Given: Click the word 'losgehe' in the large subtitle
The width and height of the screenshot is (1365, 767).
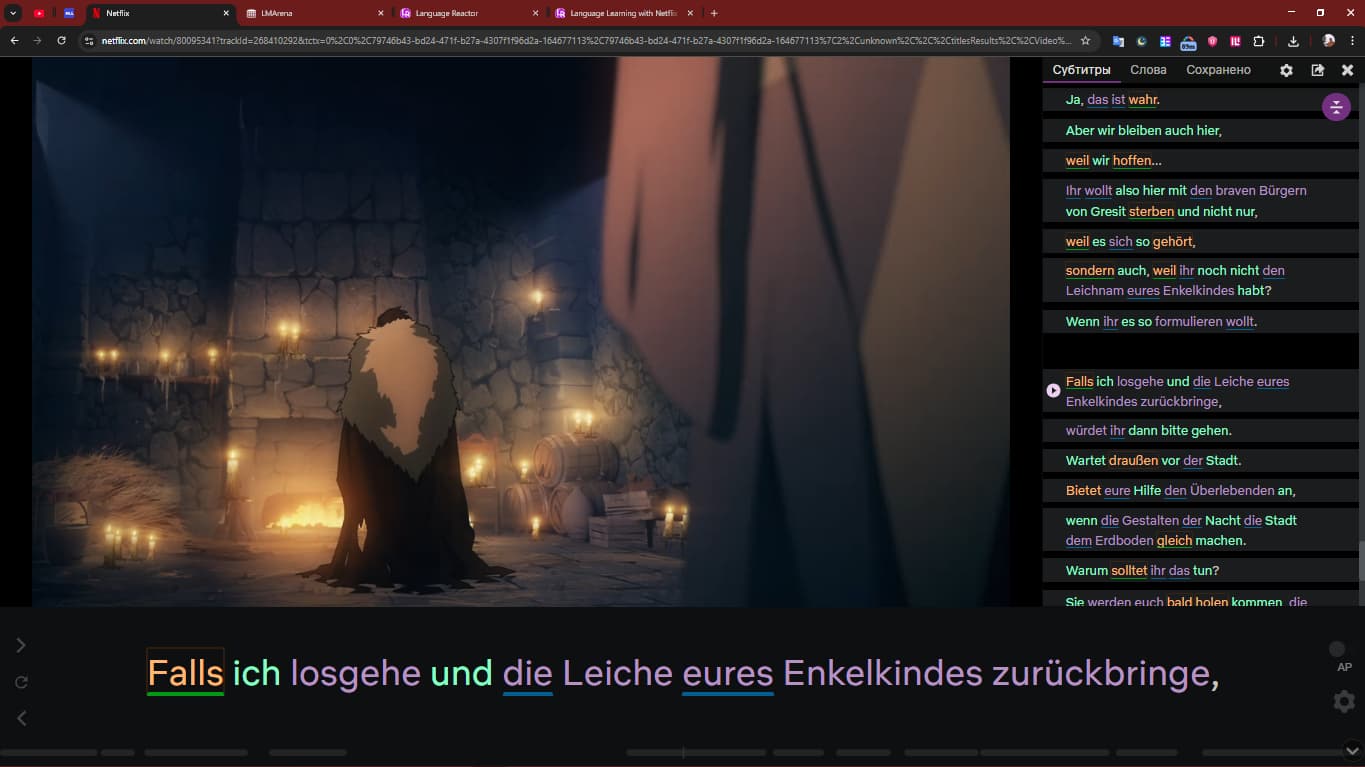Looking at the screenshot, I should pyautogui.click(x=355, y=673).
